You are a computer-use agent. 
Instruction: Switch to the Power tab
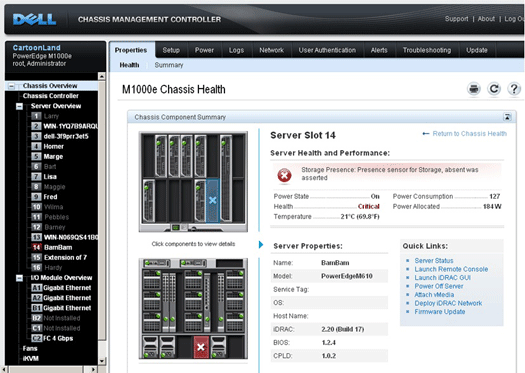coord(204,50)
